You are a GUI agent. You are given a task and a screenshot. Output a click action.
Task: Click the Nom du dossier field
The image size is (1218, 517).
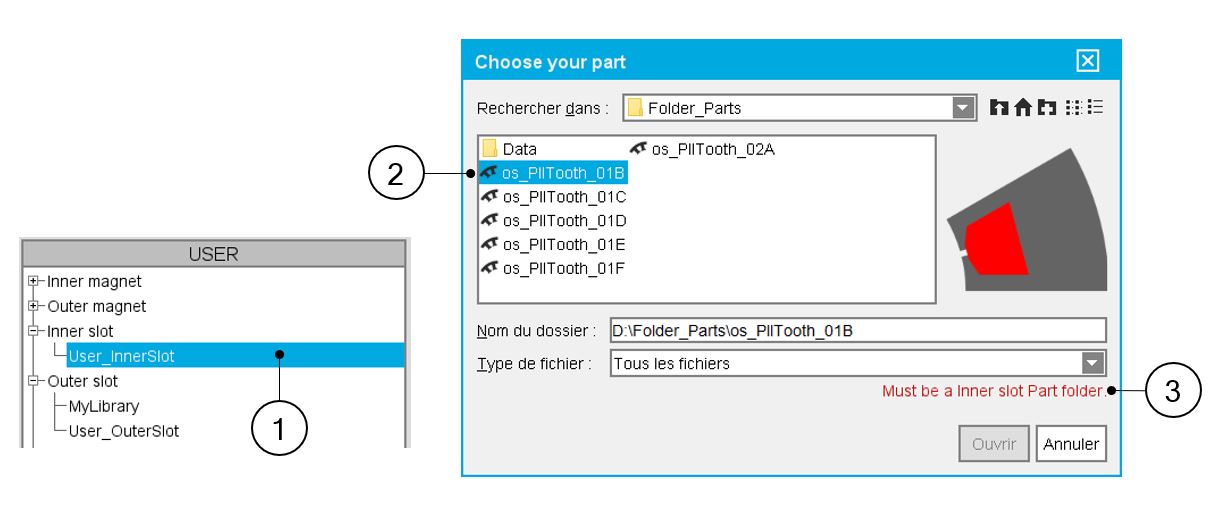point(857,331)
